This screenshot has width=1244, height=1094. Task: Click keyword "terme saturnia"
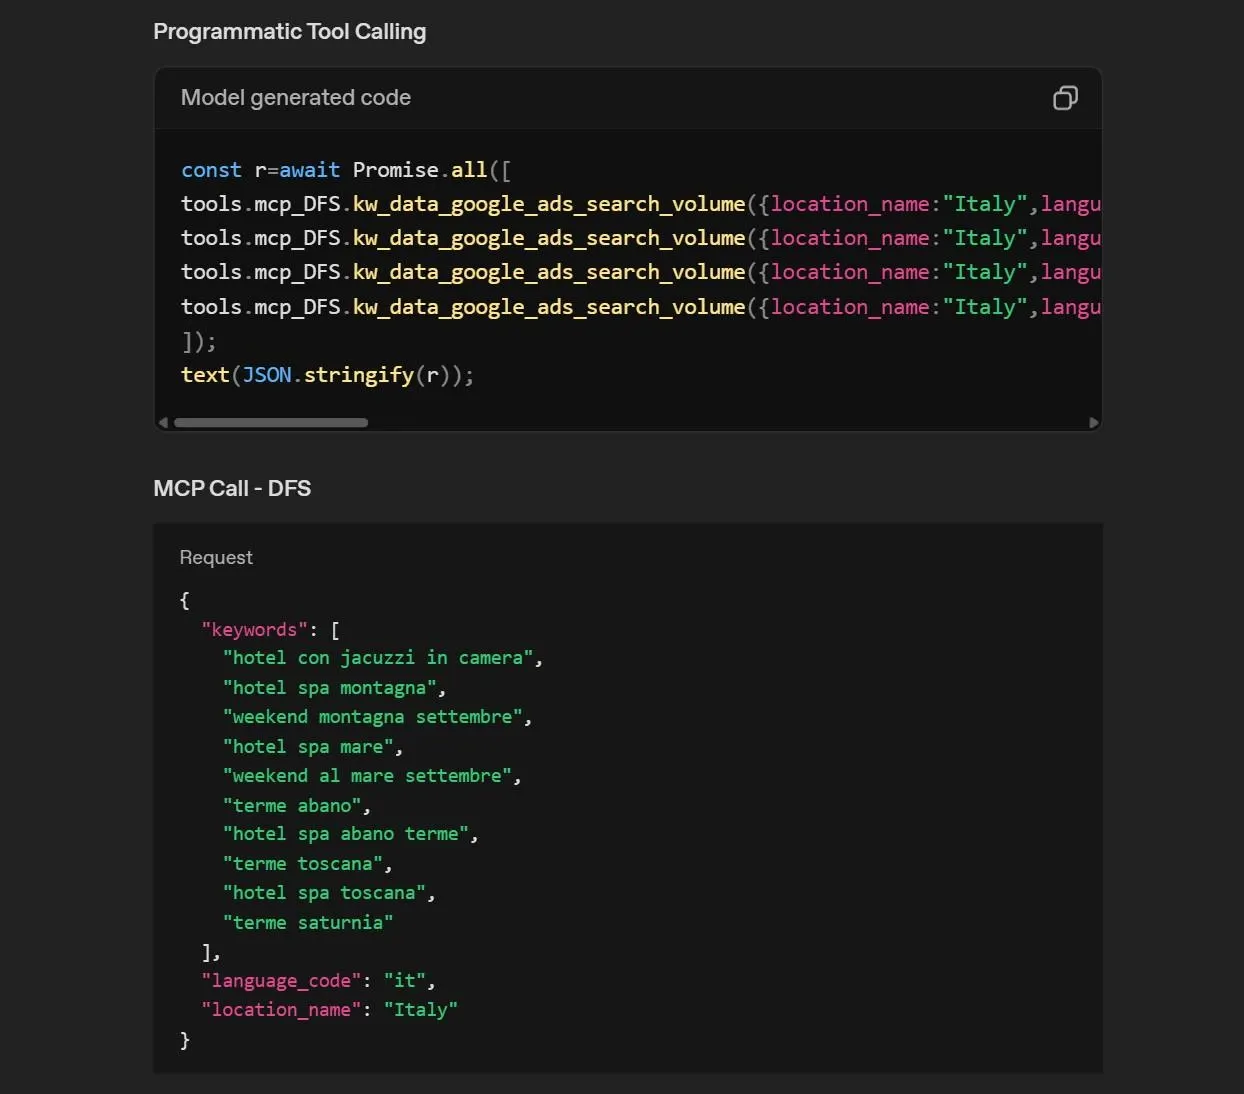(x=308, y=923)
